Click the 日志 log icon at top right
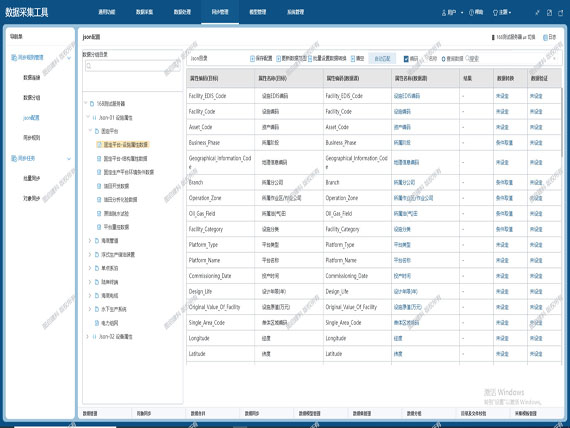570x428 pixels. pyautogui.click(x=545, y=37)
